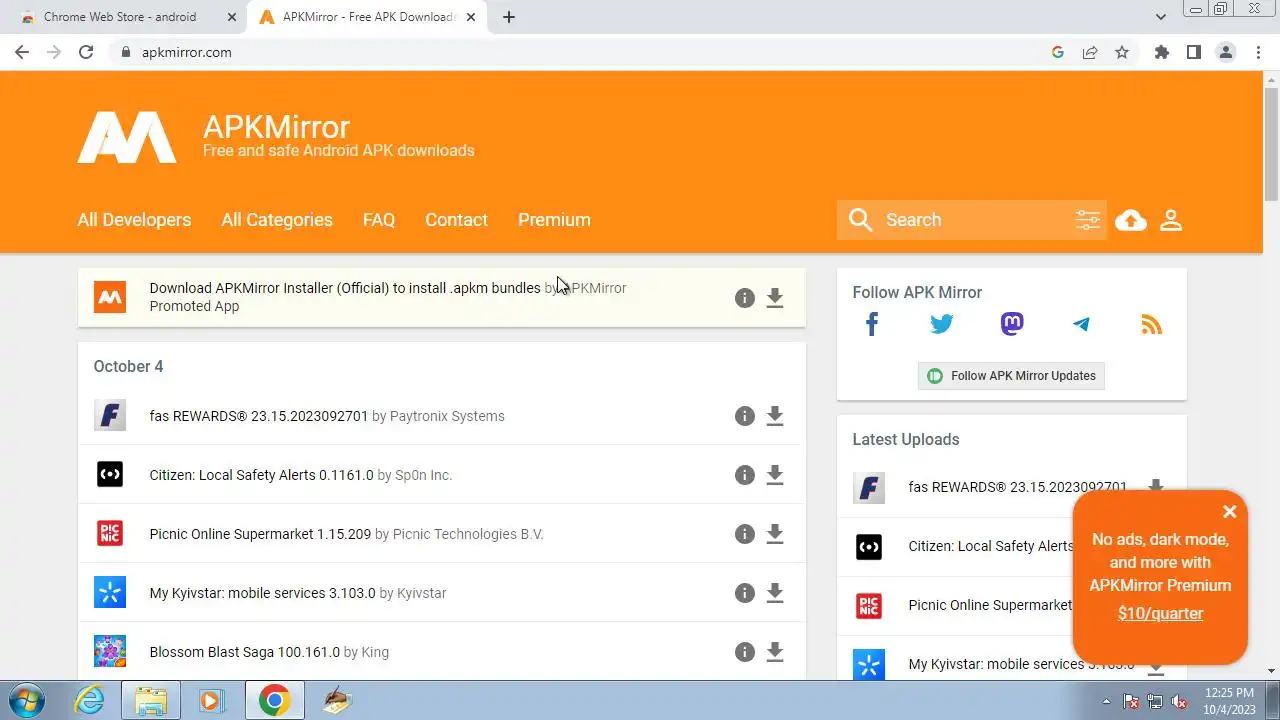Show info for Citizen: Local Safety Alerts

coord(744,475)
